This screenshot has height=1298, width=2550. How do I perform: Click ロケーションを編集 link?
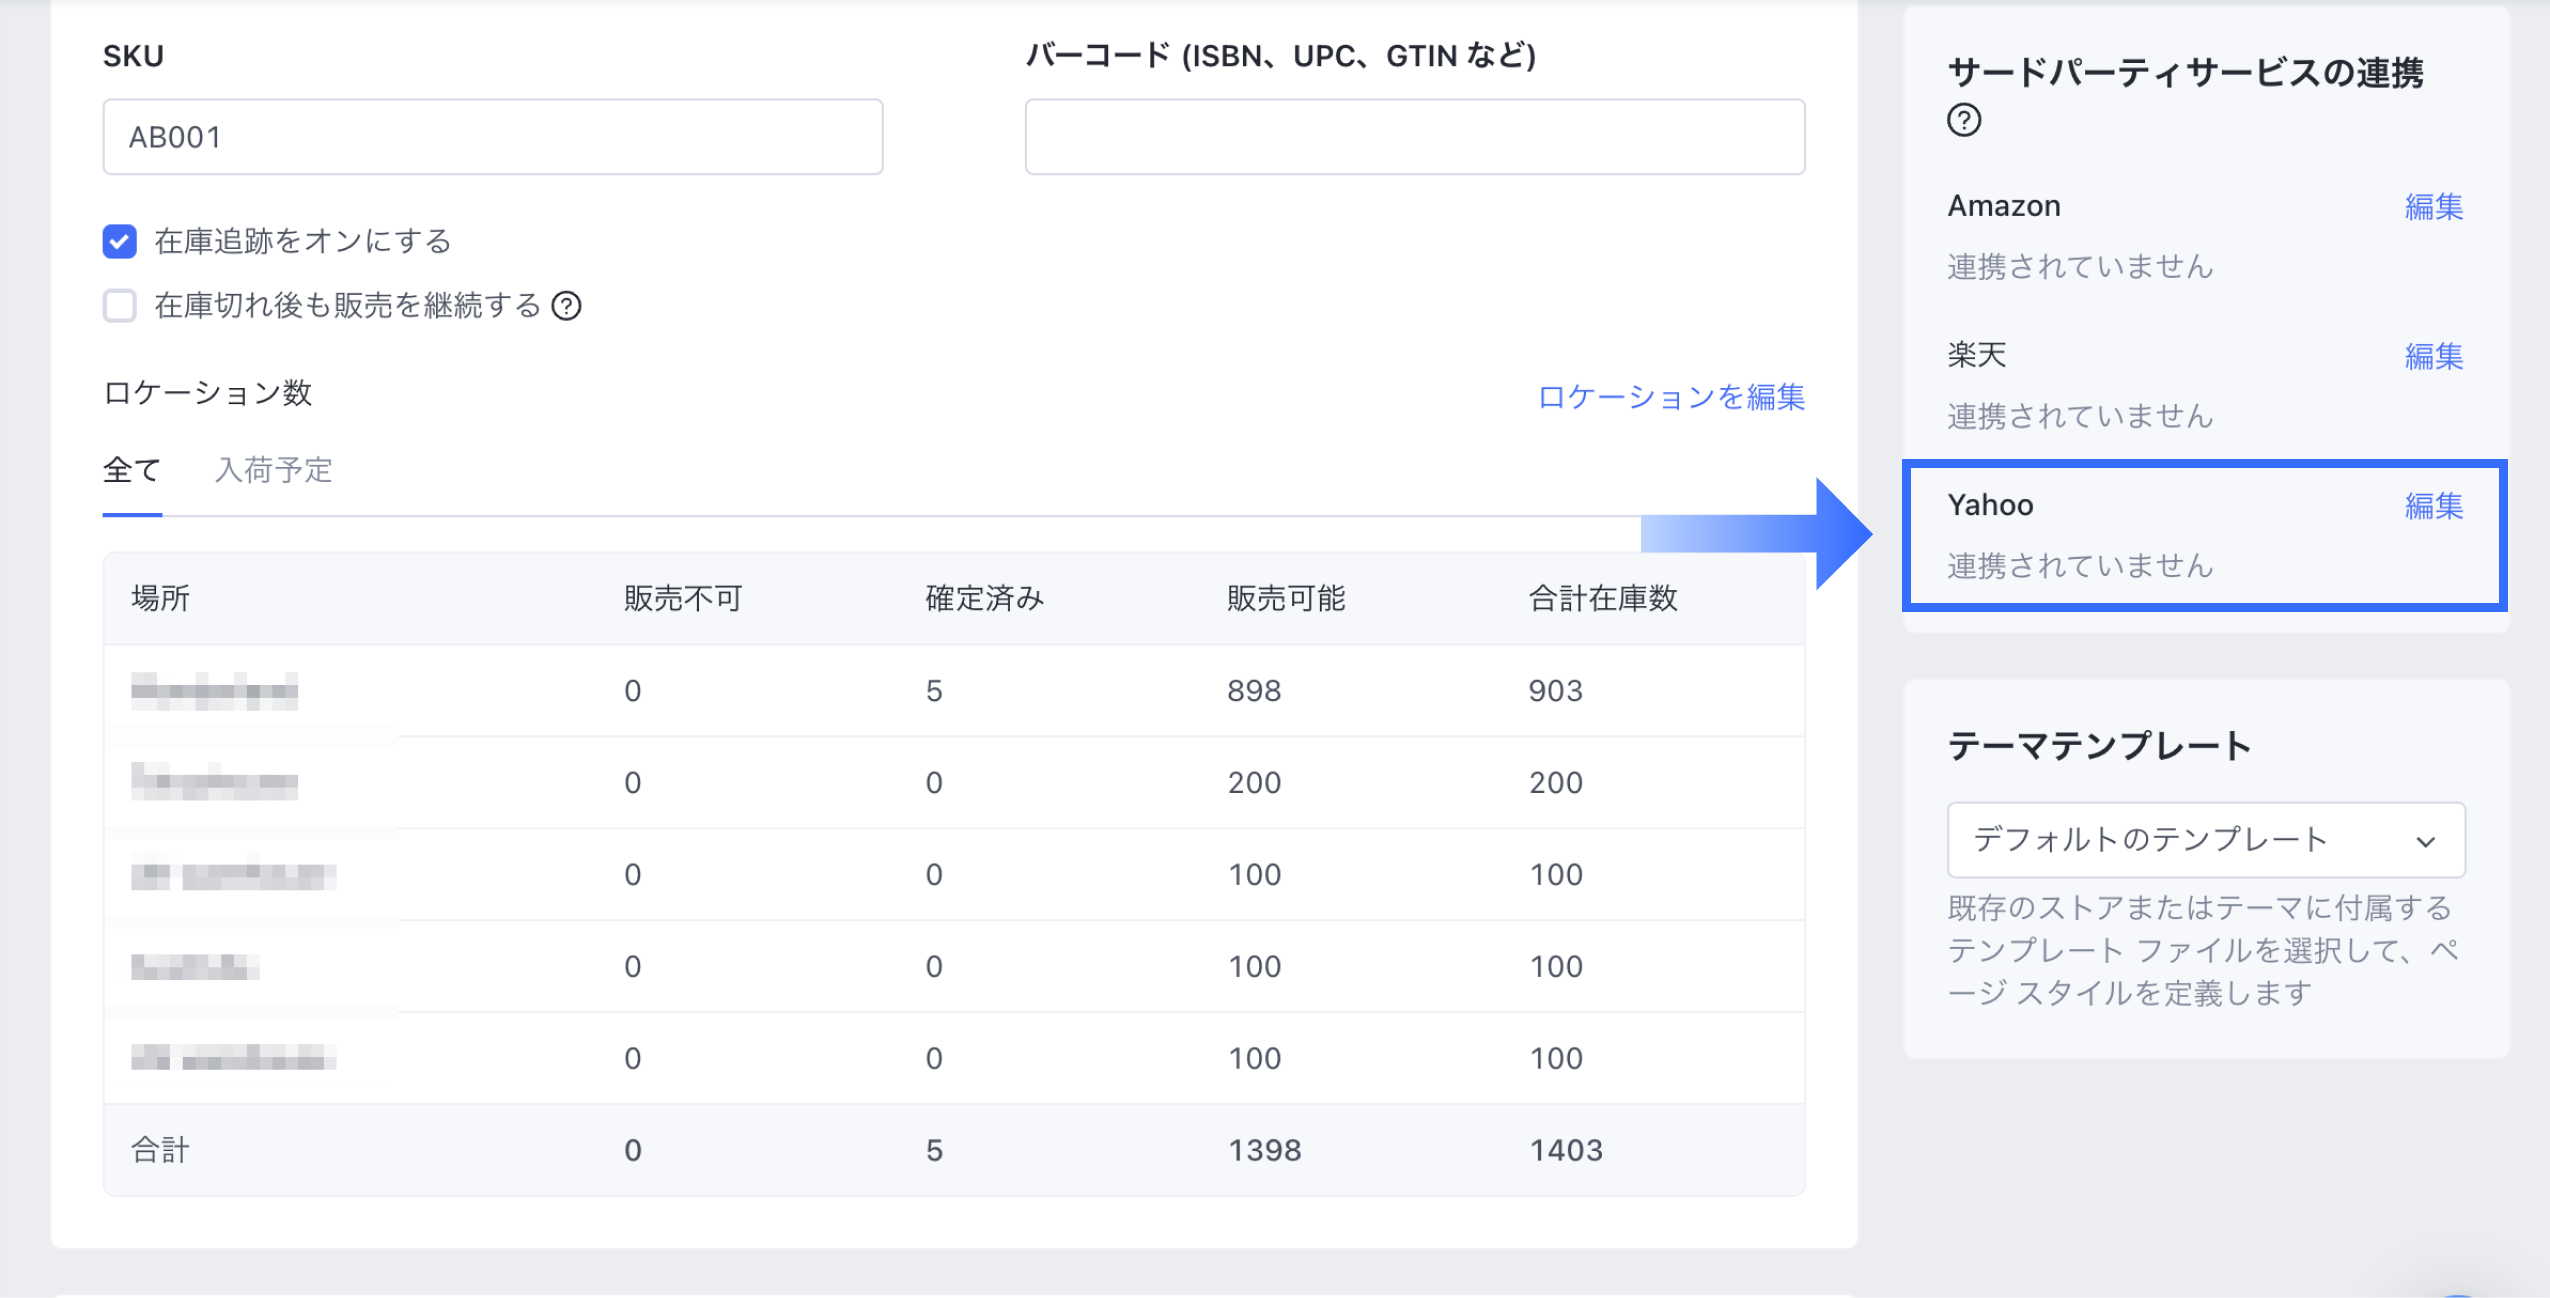pos(1670,397)
